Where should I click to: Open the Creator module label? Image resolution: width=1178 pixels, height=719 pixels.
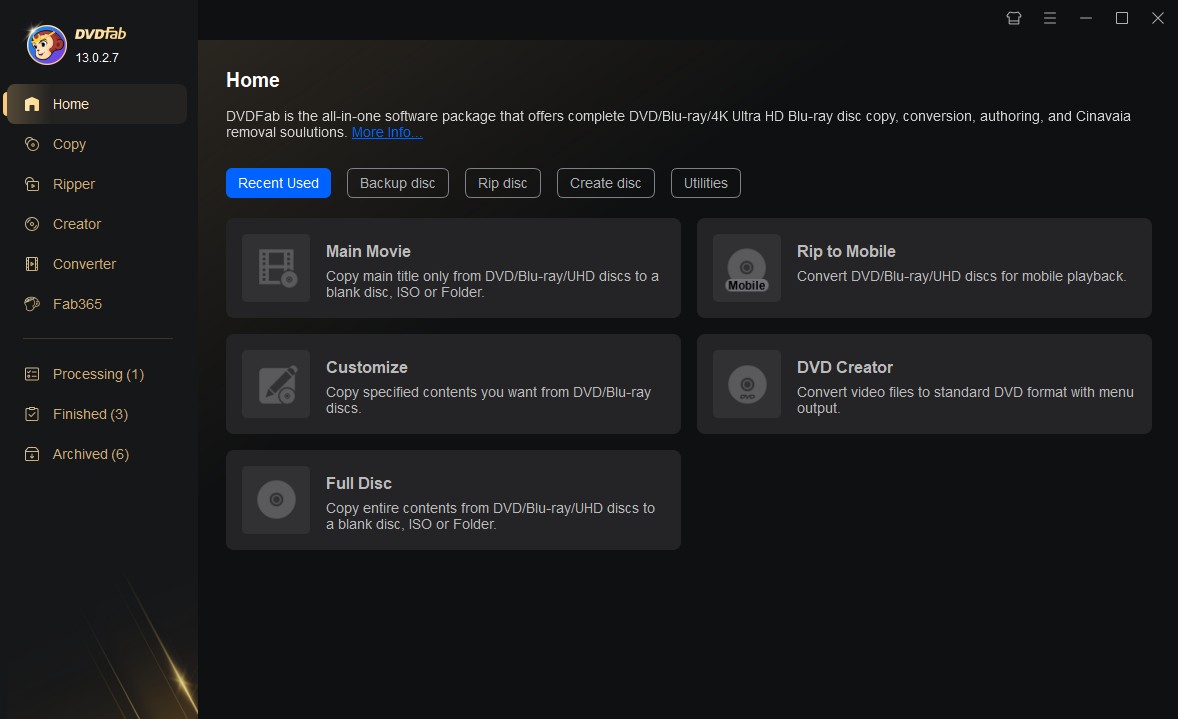77,224
